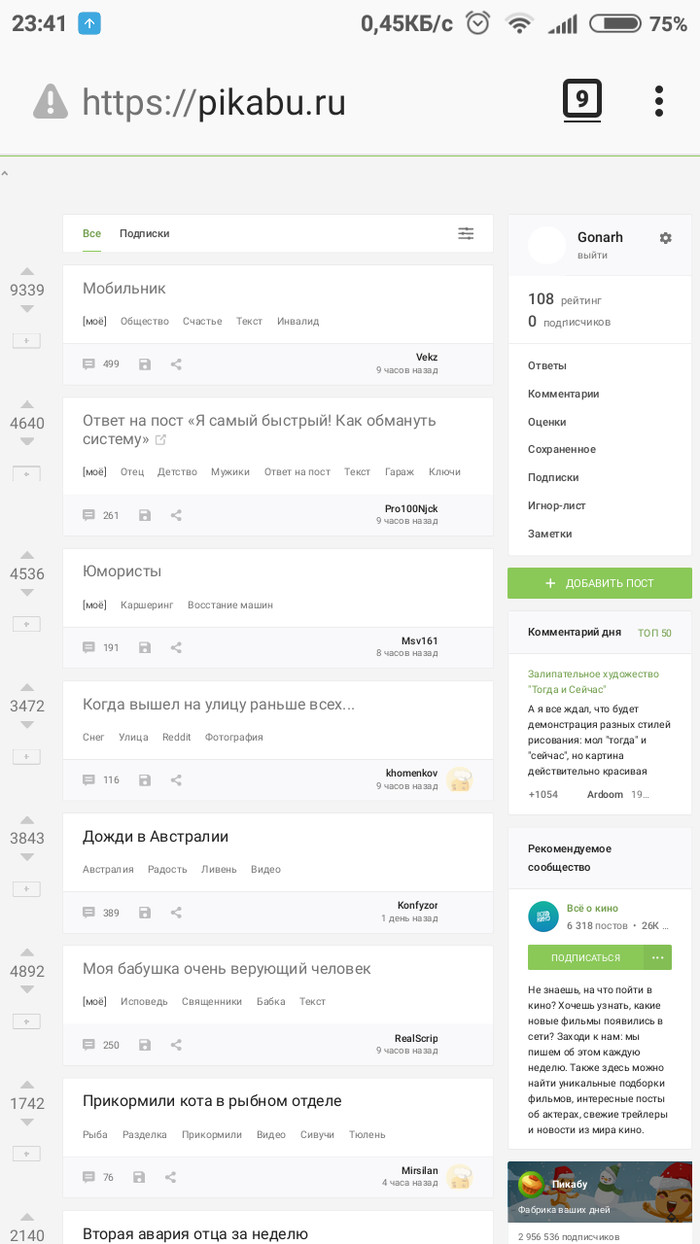Expand the plus box under the 3843 rating

coord(27,889)
